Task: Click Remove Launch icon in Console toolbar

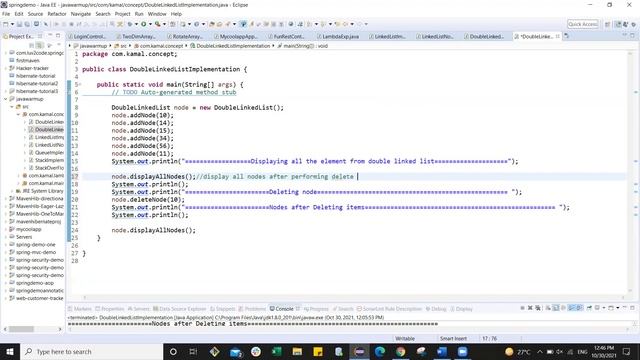Action: click(530, 308)
